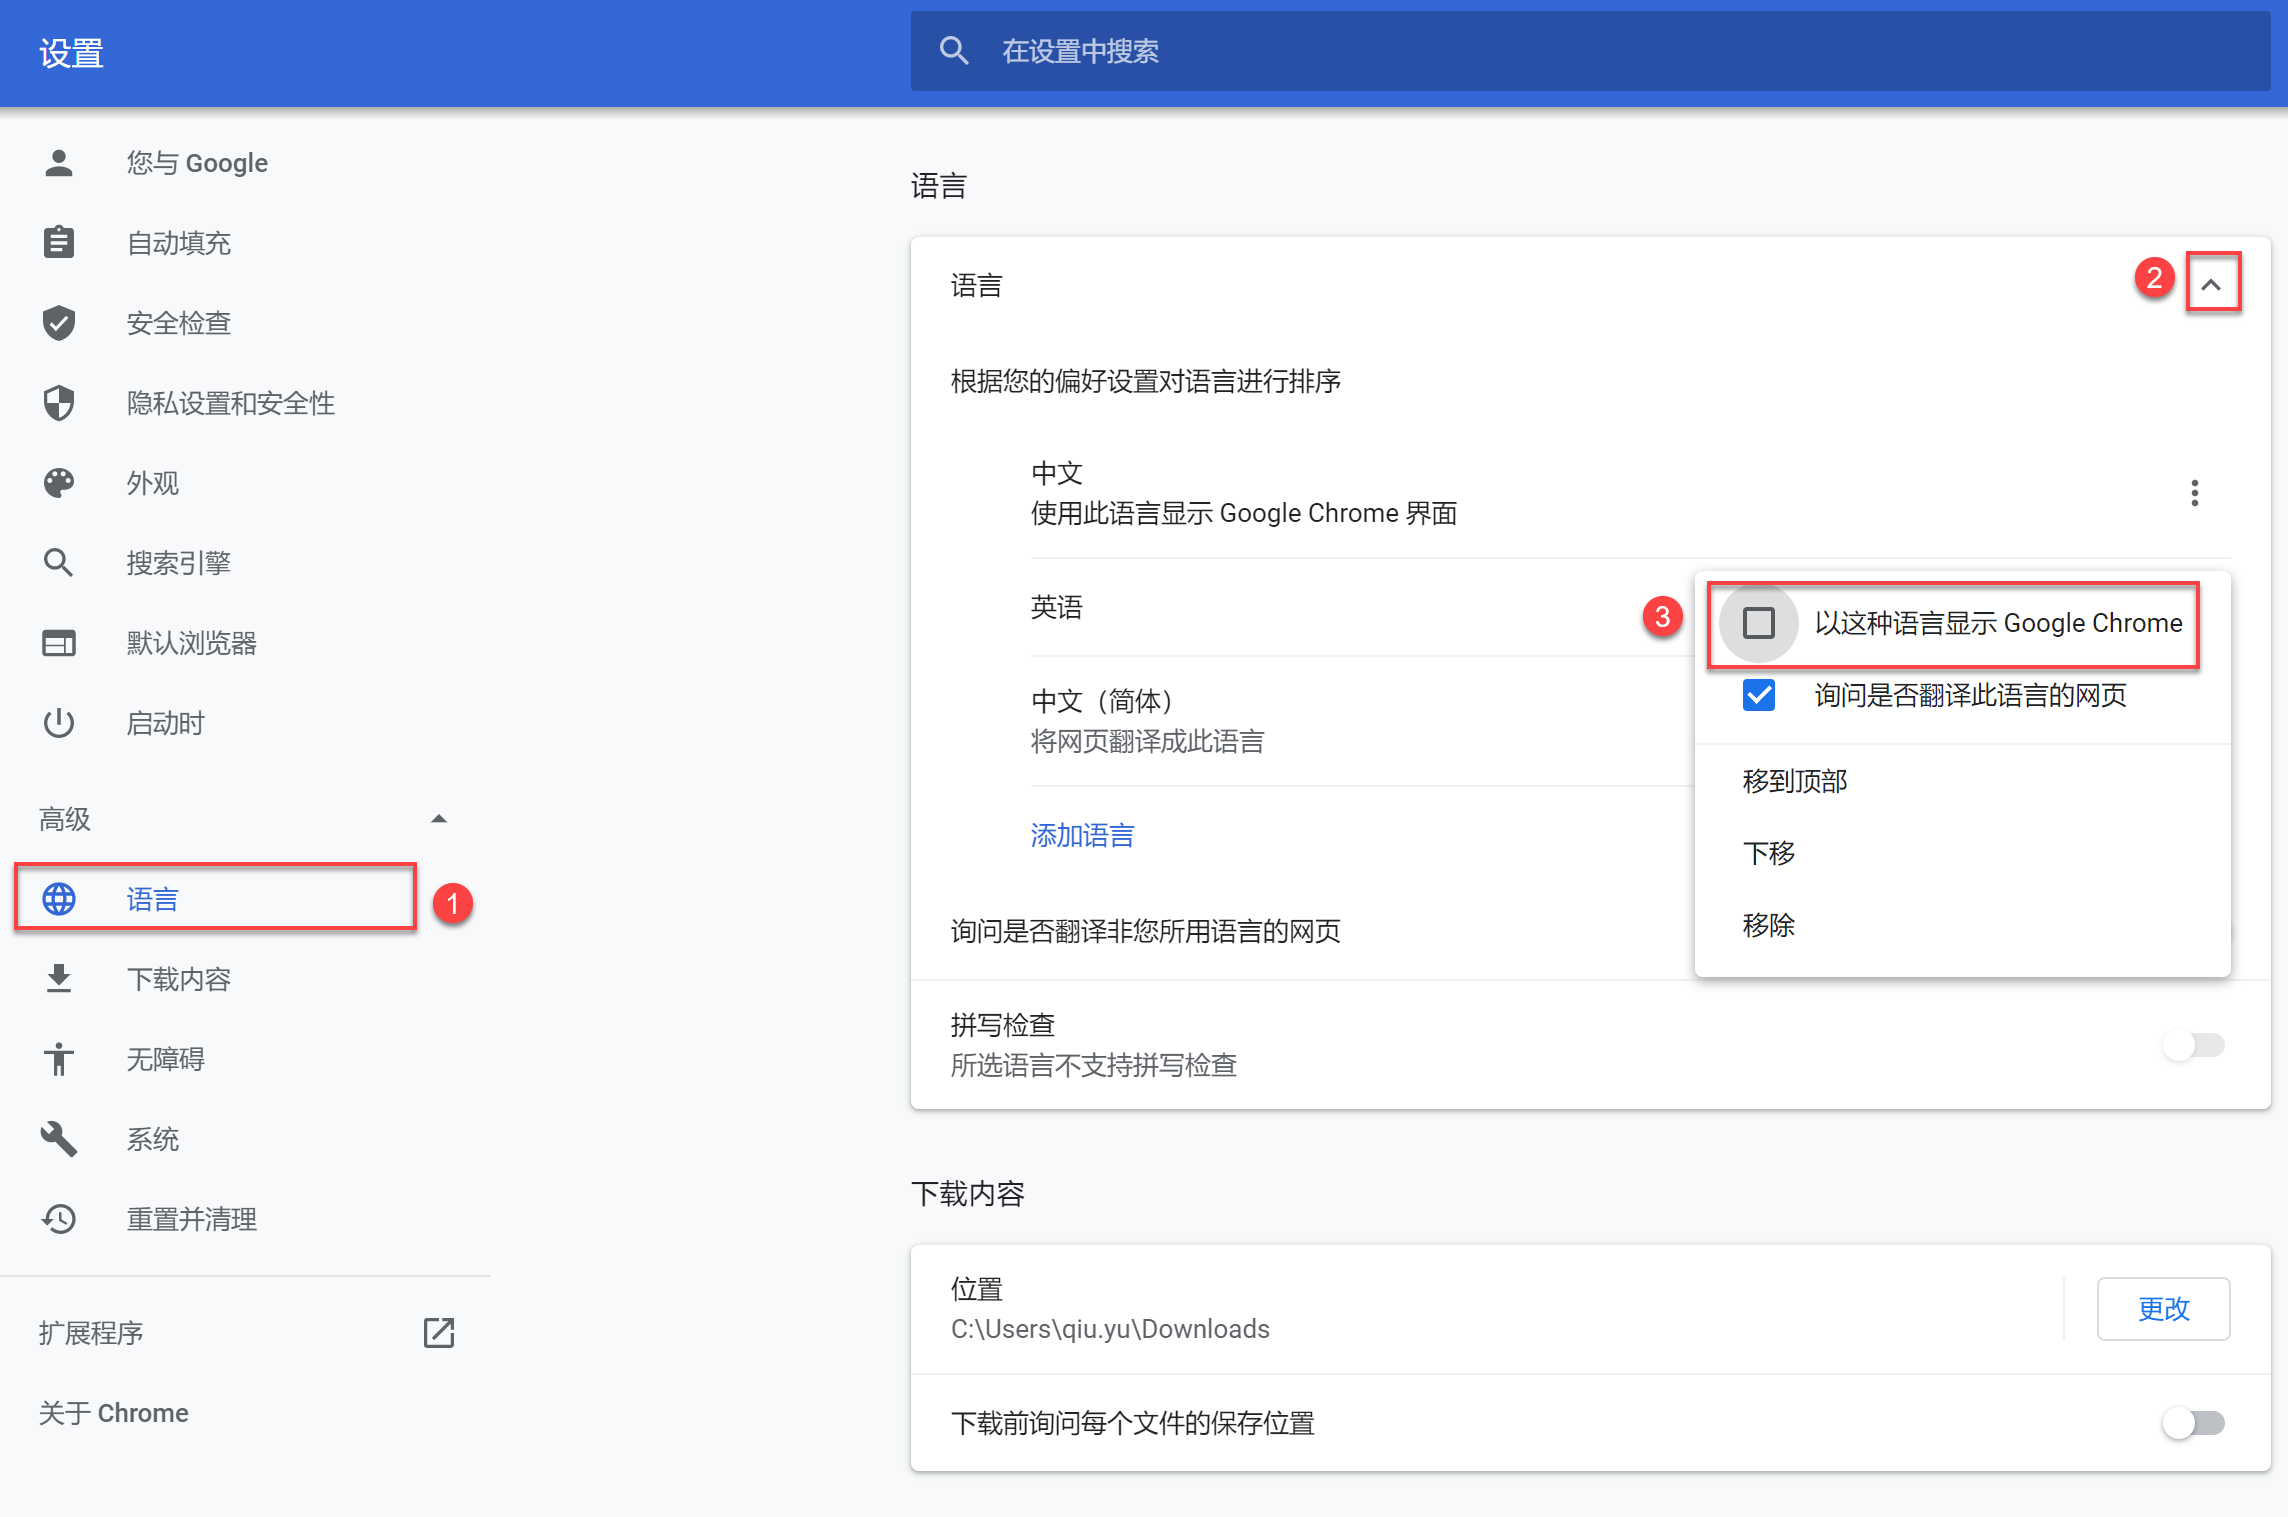Collapse the 语言 section with the chevron
2288x1517 pixels.
(2211, 285)
